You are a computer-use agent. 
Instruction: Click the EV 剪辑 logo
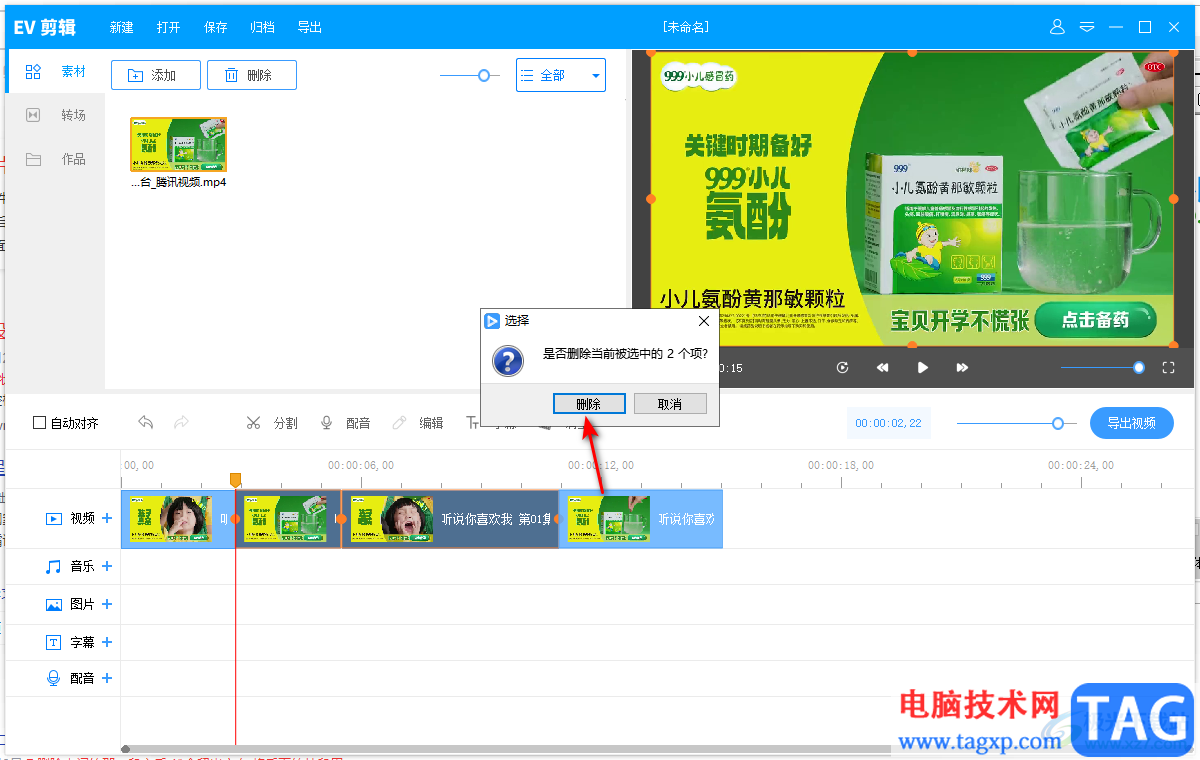(x=45, y=27)
